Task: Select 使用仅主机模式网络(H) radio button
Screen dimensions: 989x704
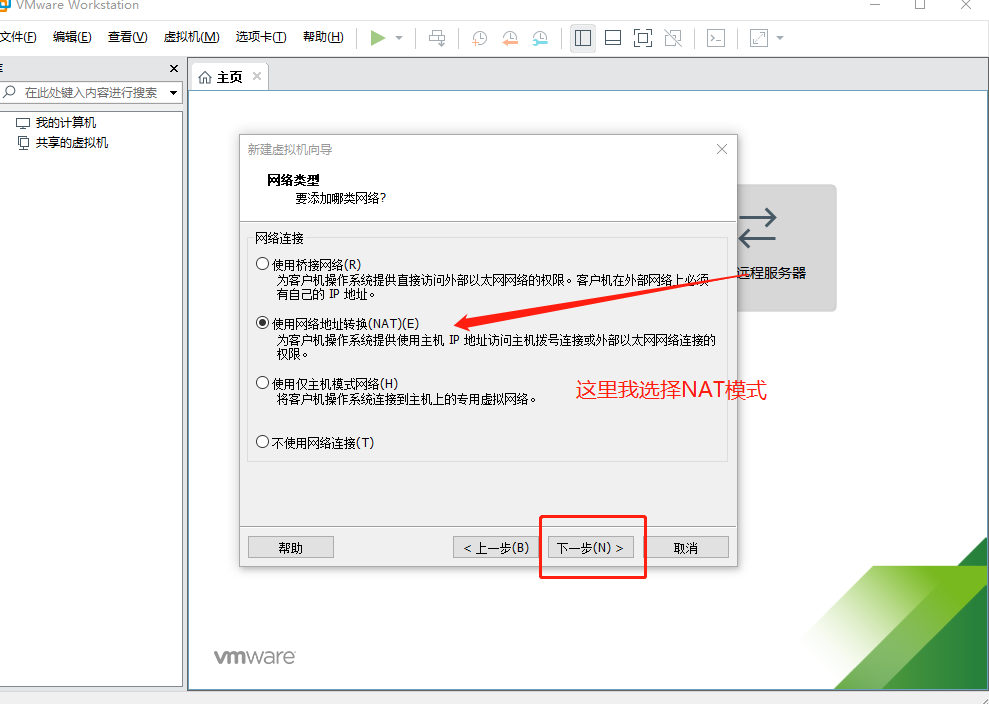Action: click(x=262, y=383)
